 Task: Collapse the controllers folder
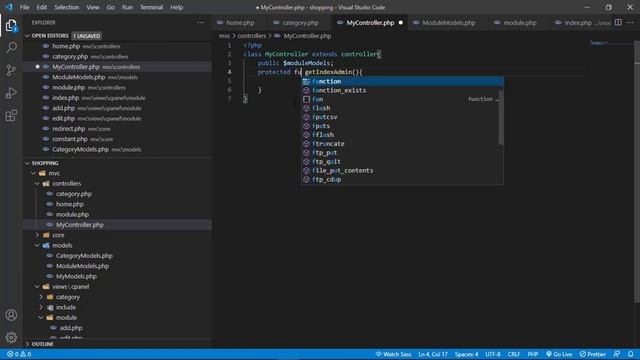point(37,184)
